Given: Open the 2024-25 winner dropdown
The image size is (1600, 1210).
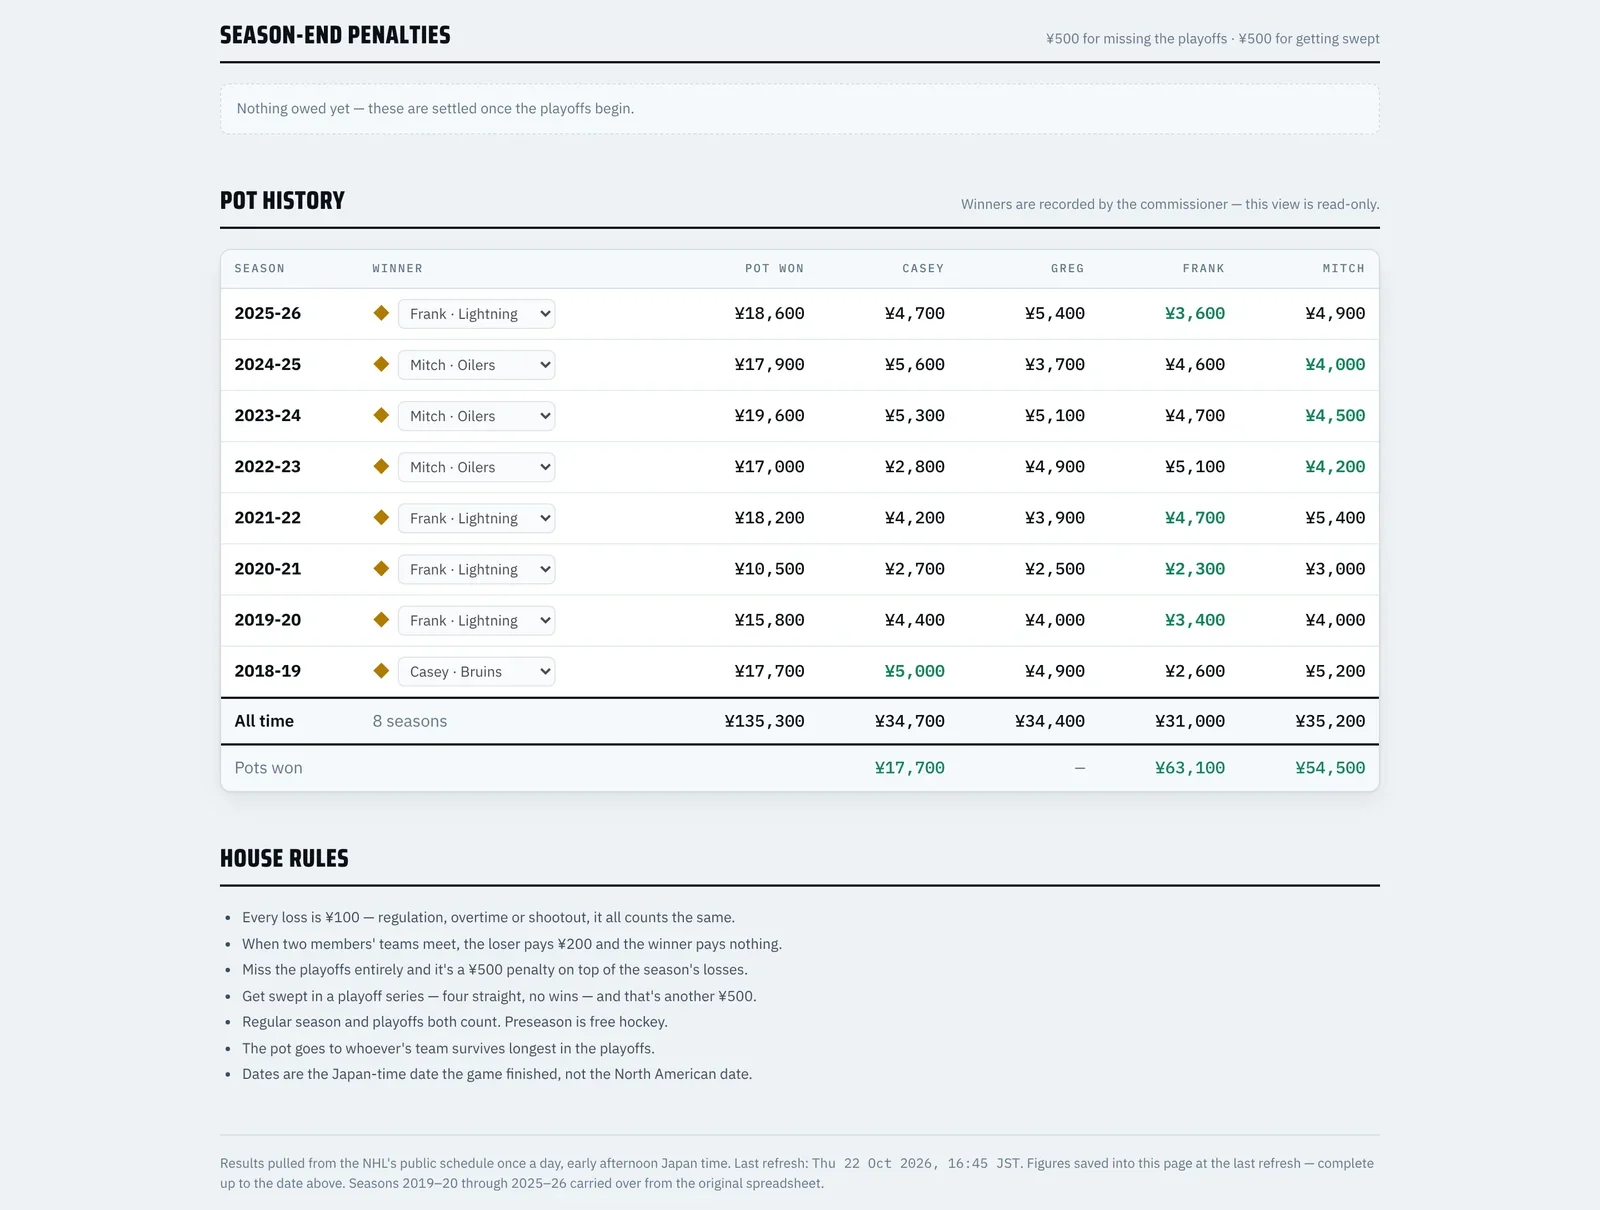Looking at the screenshot, I should [476, 365].
